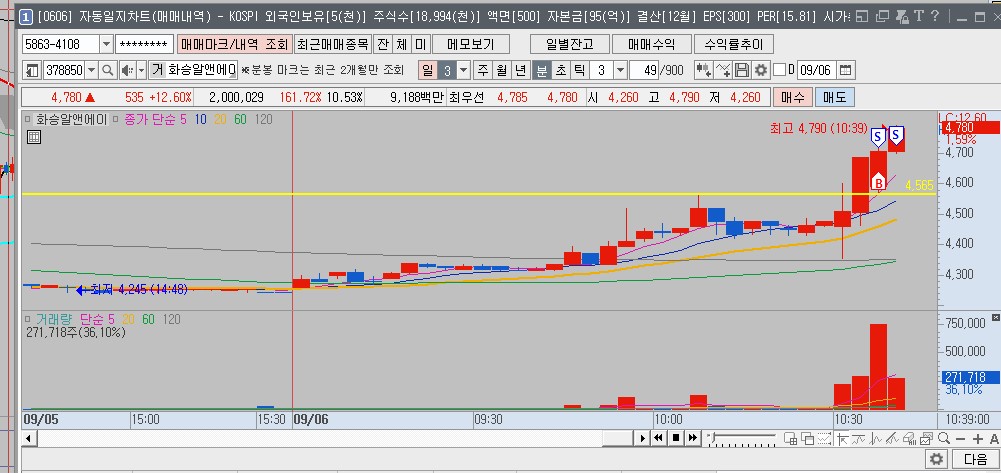Click the overlapping windows layout icon
Image resolution: width=1001 pixels, height=473 pixels.
click(808, 439)
